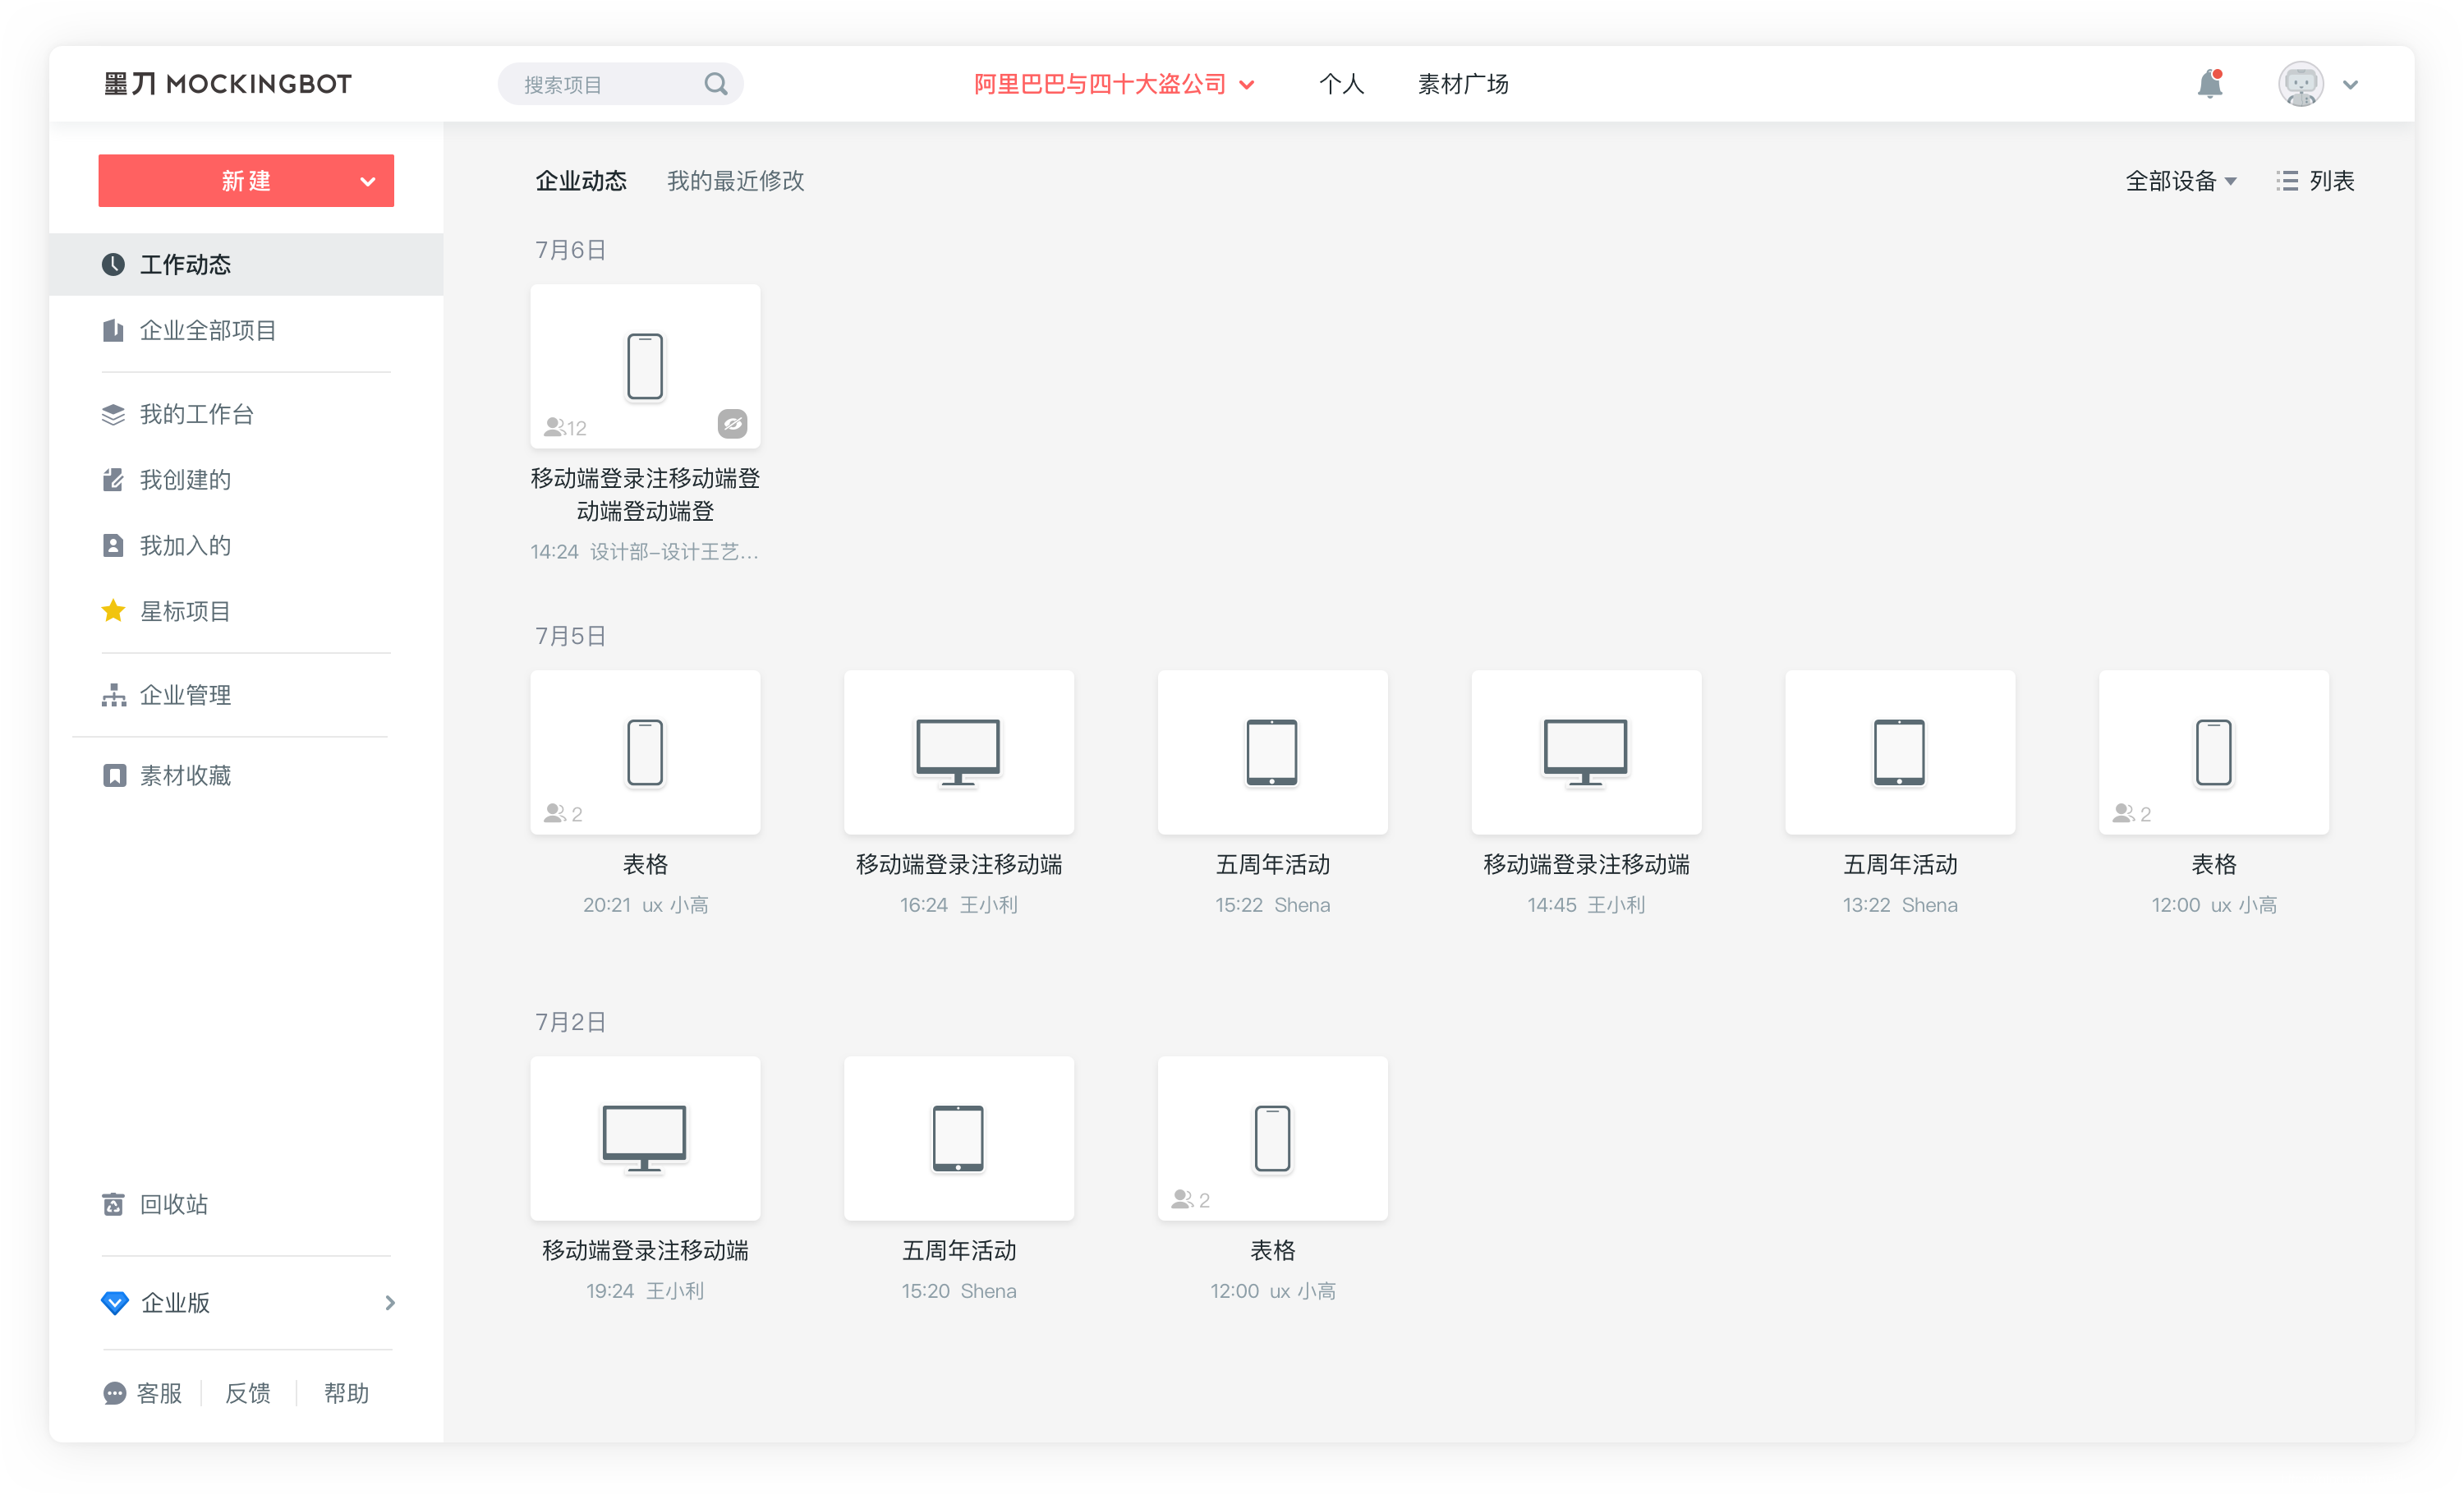Click the 7月5日 date heading
Screen dimensions: 2464x1495
coord(571,636)
